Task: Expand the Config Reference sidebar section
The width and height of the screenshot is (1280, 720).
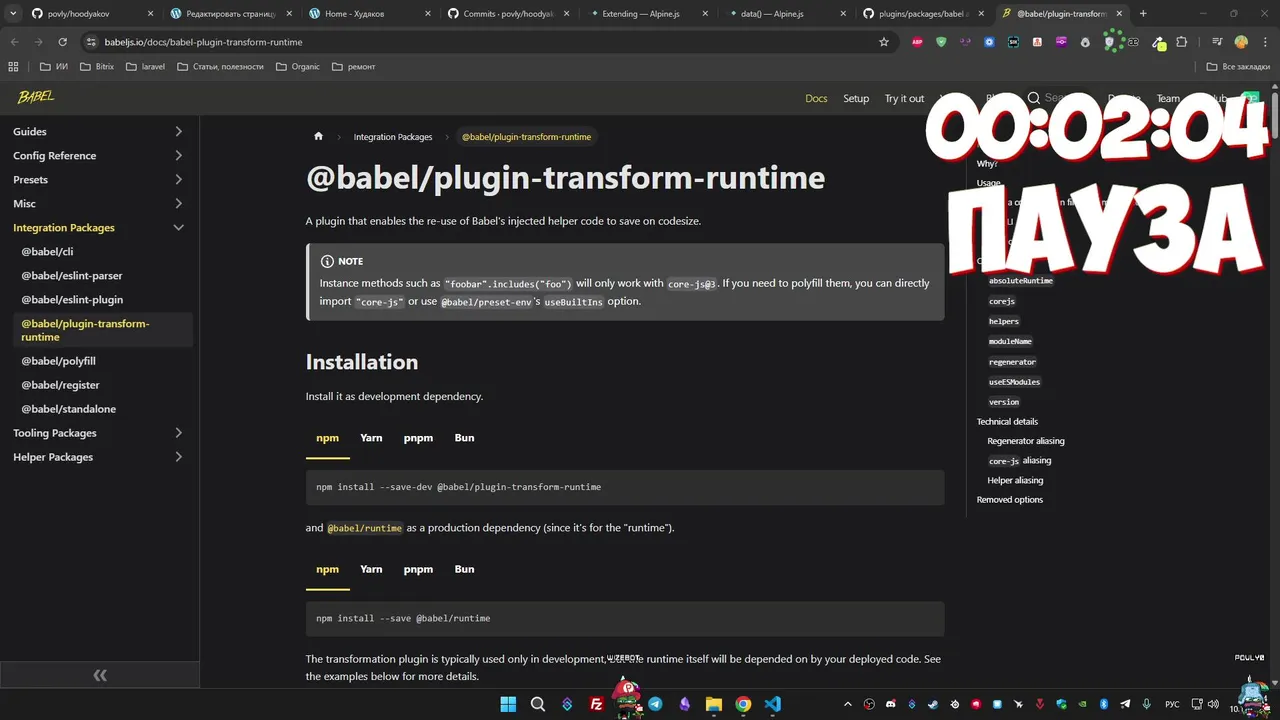Action: (178, 155)
